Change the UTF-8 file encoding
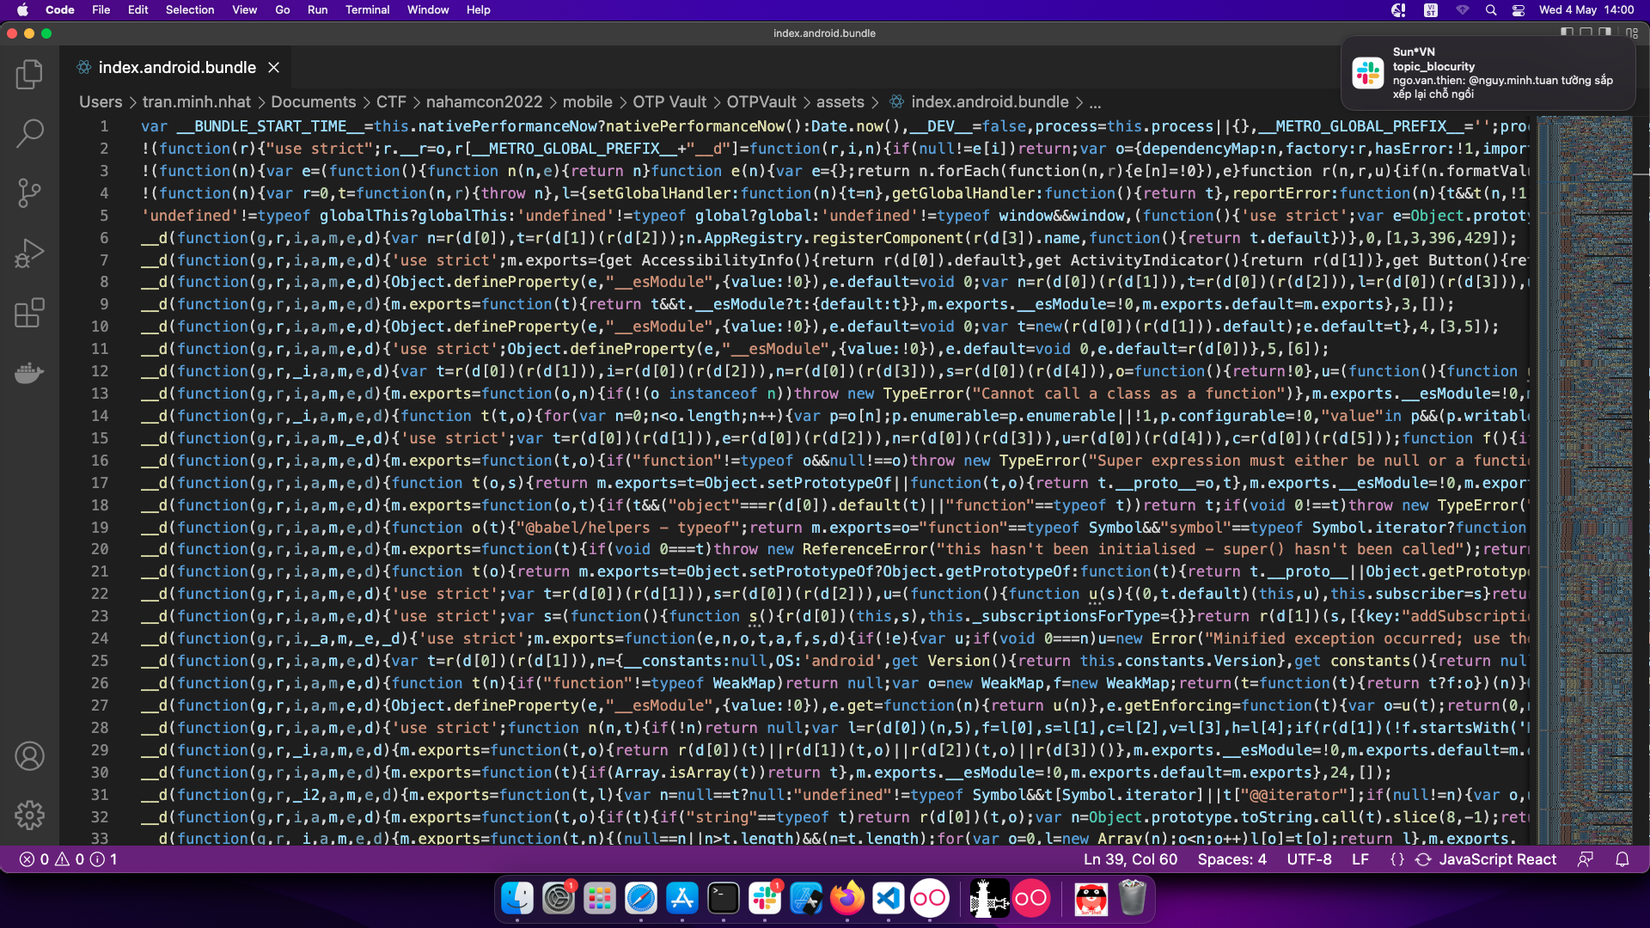This screenshot has width=1650, height=928. point(1308,859)
